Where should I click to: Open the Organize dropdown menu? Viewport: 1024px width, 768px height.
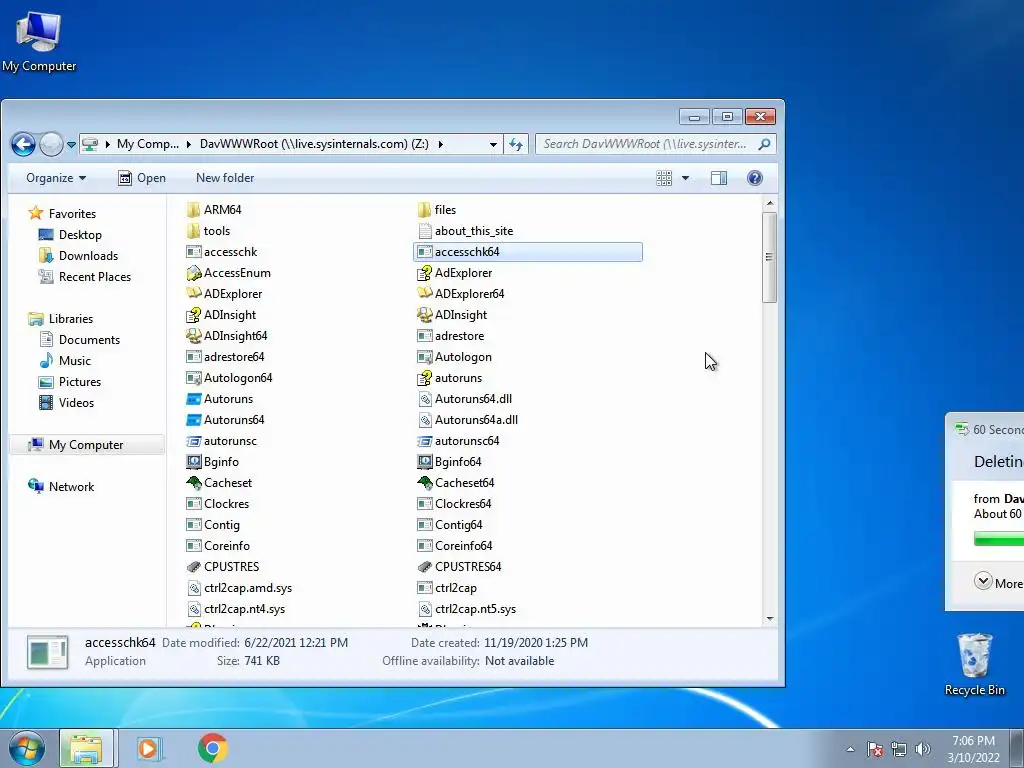pyautogui.click(x=56, y=178)
